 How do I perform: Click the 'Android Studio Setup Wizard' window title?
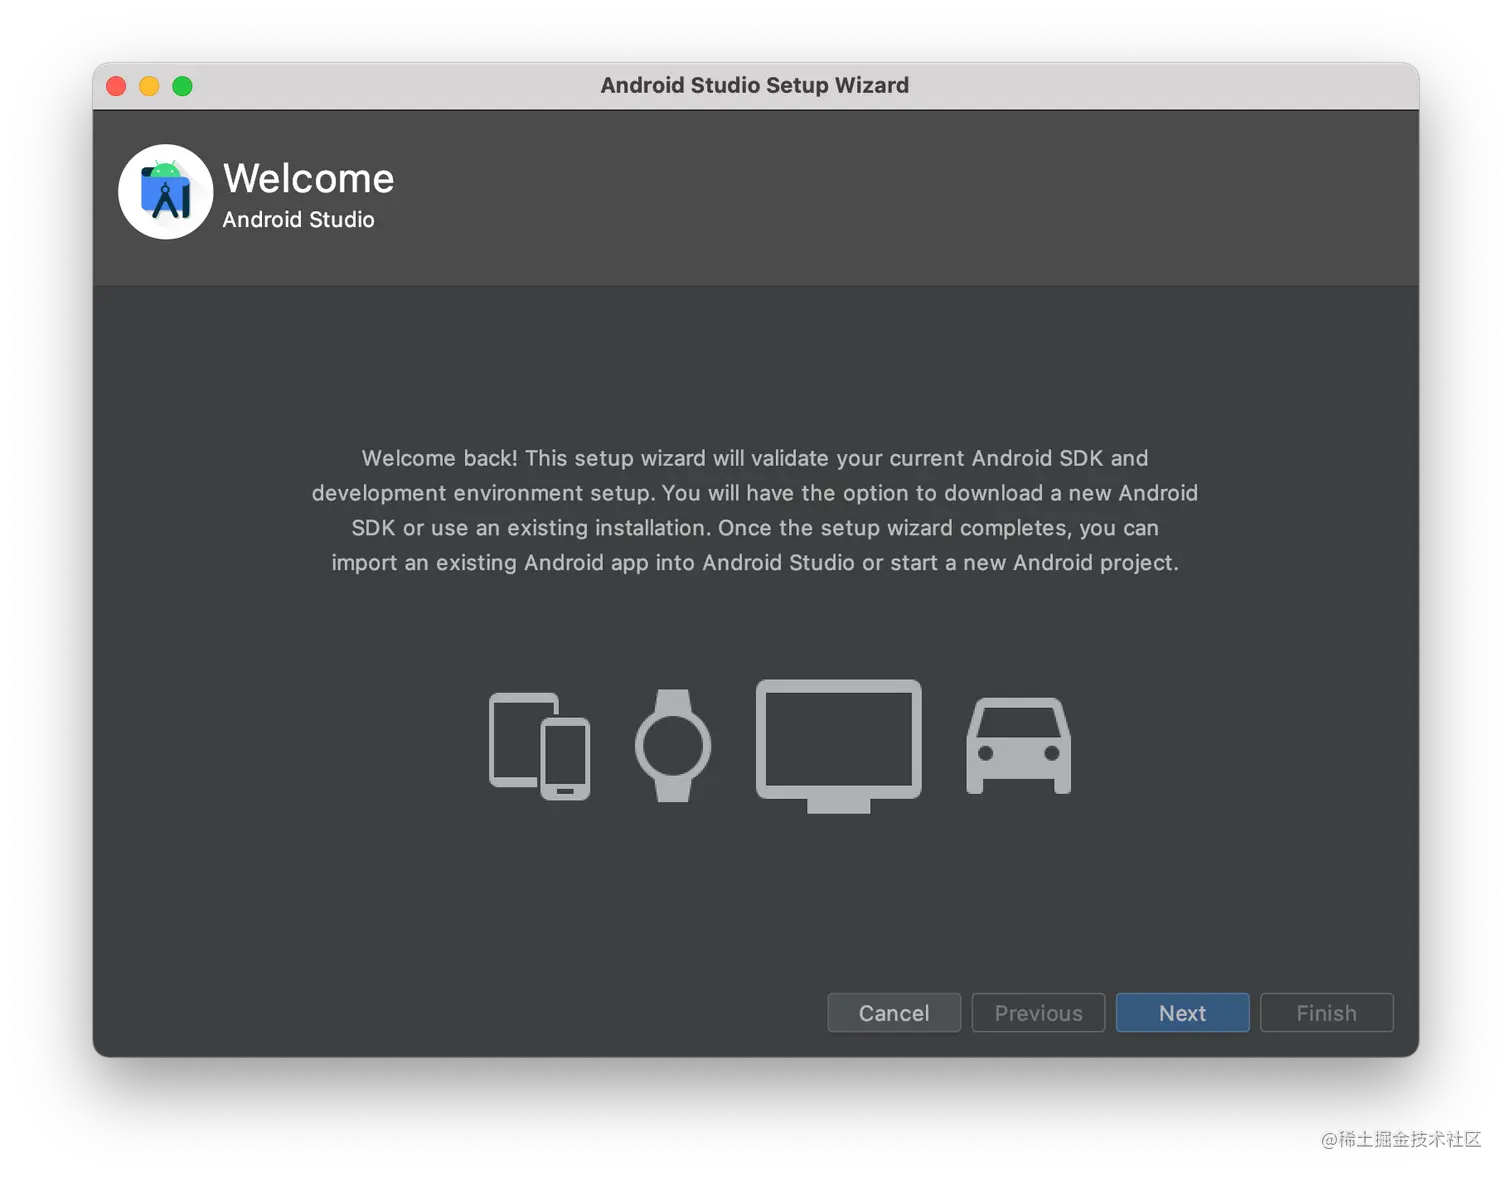(x=755, y=86)
